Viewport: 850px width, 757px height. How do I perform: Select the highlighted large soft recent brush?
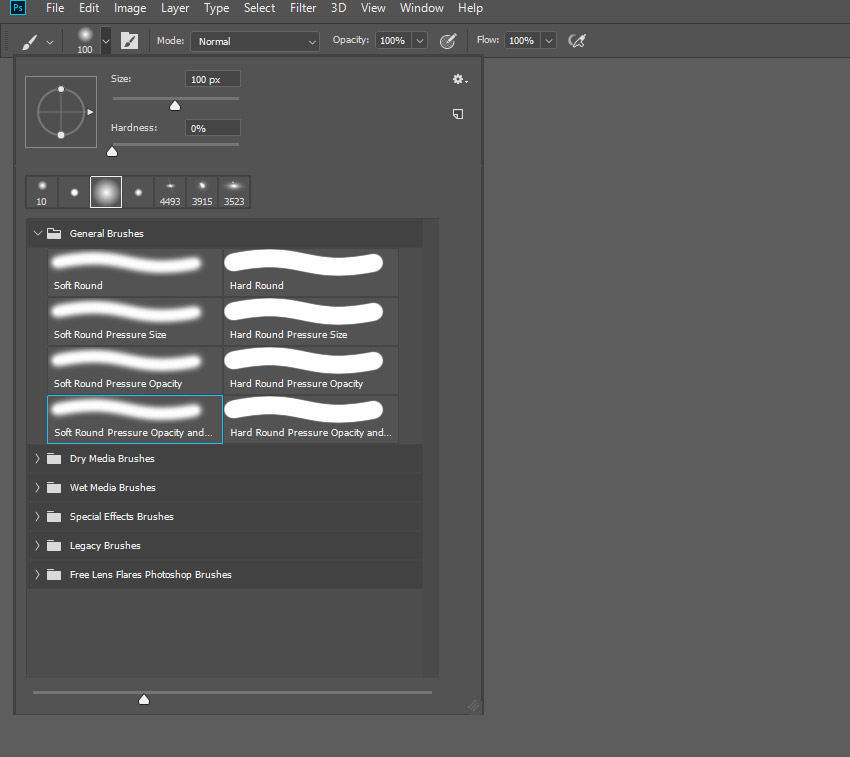(106, 192)
